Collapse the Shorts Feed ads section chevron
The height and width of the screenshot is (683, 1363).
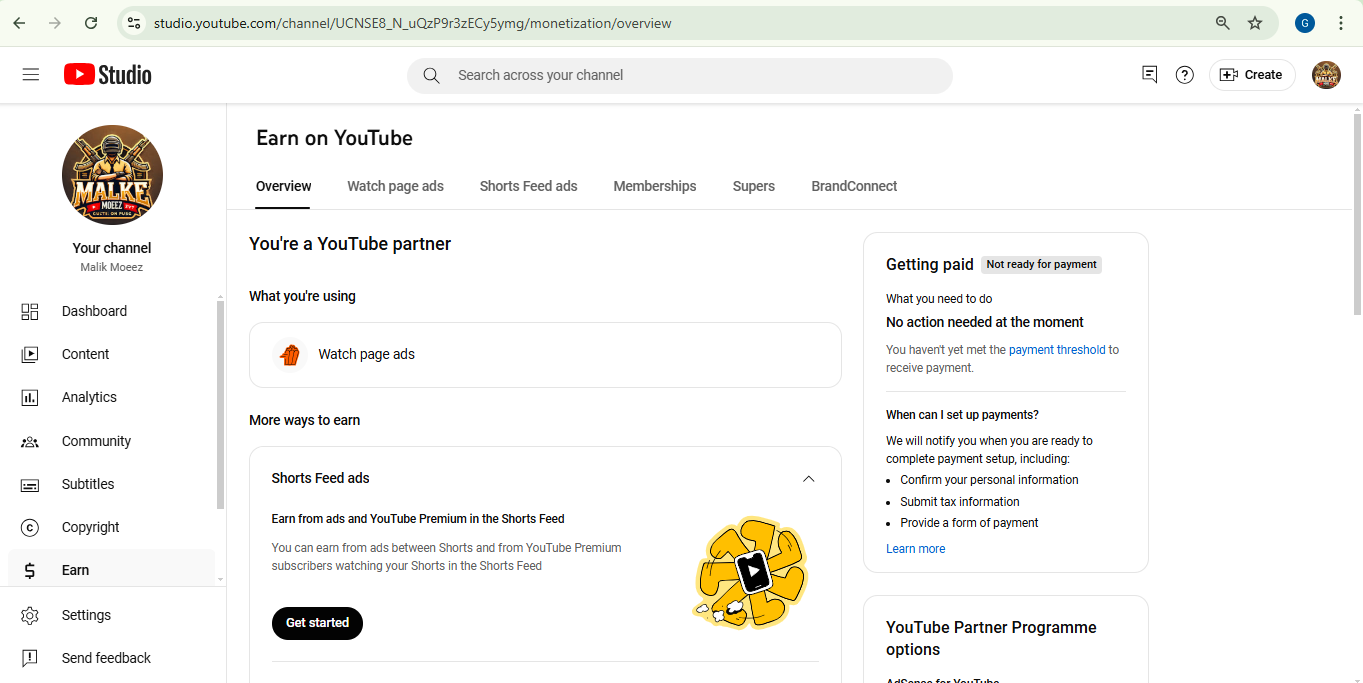click(809, 479)
